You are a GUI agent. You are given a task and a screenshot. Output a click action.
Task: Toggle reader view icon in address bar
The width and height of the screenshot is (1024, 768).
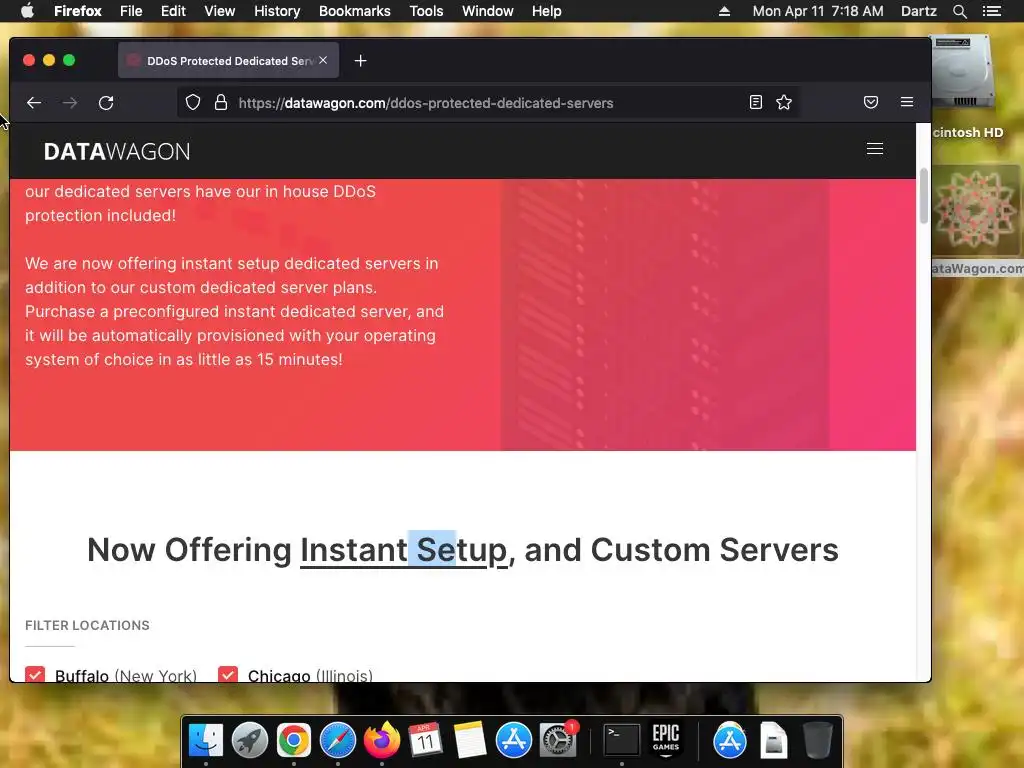756,102
